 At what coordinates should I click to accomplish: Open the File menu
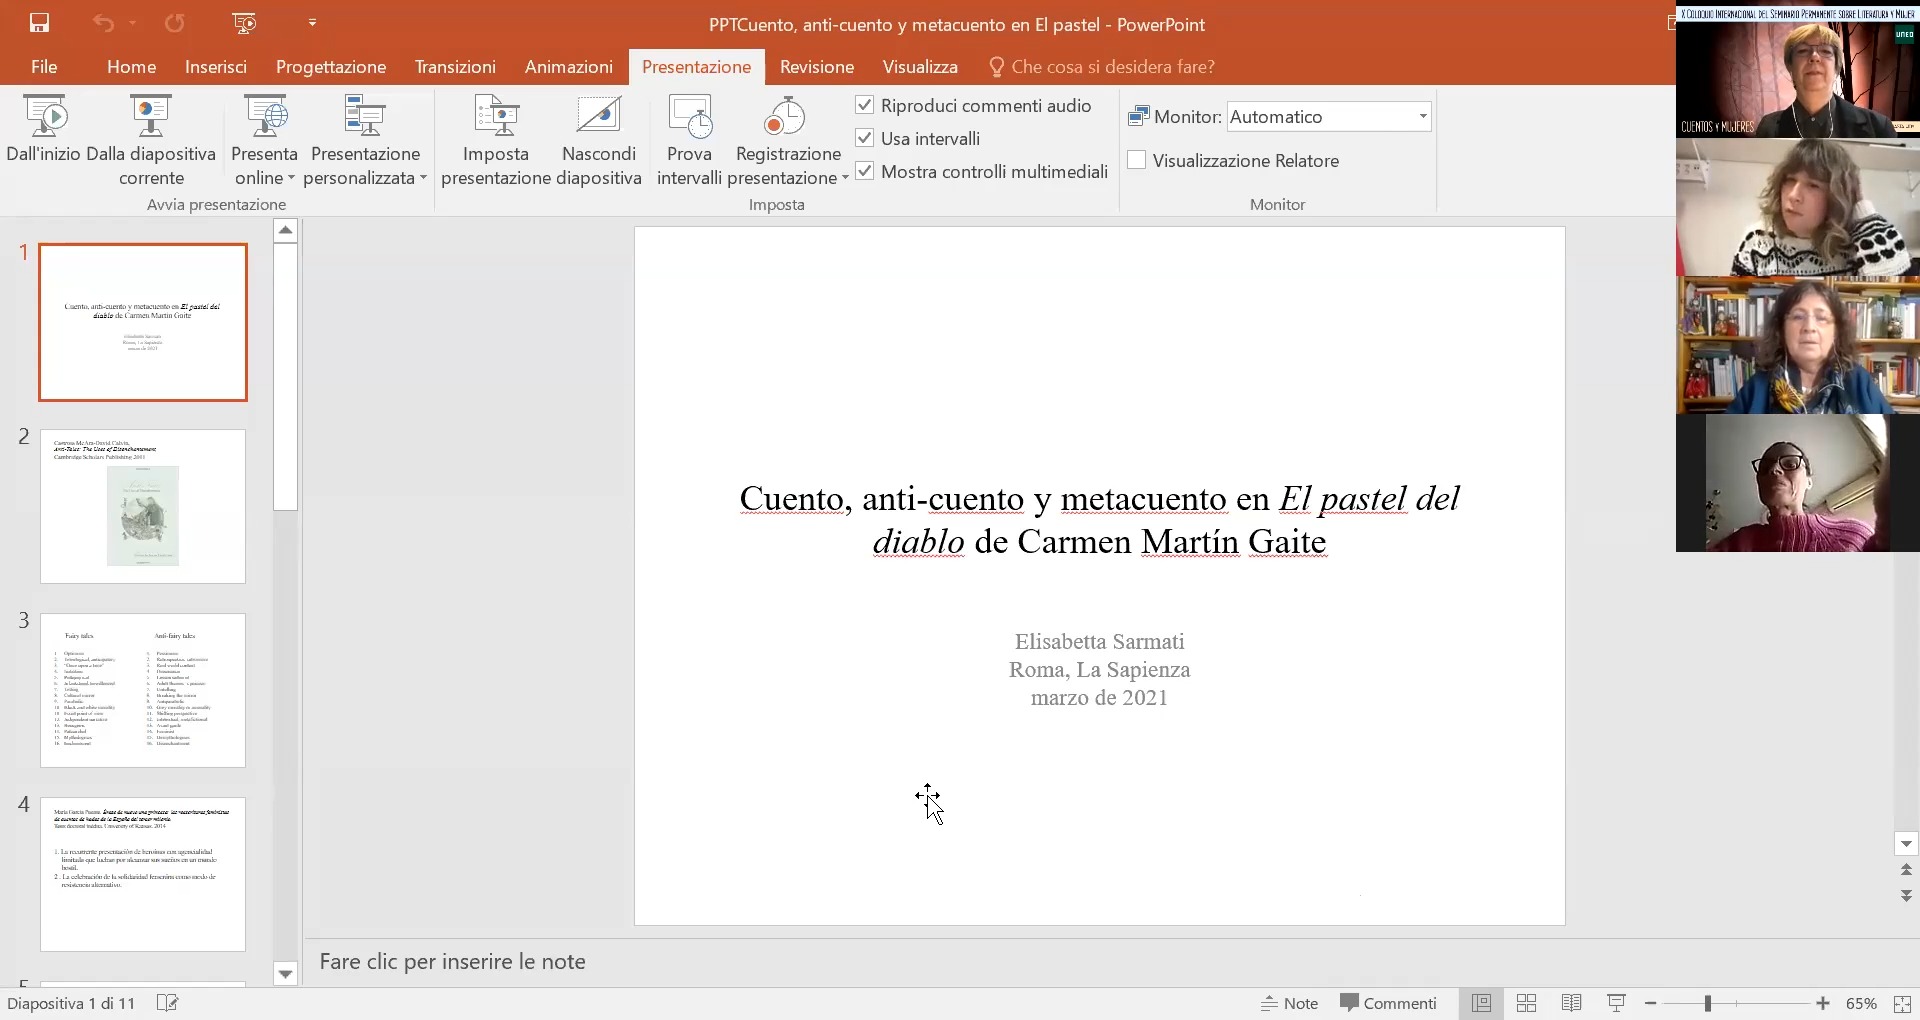click(x=44, y=67)
